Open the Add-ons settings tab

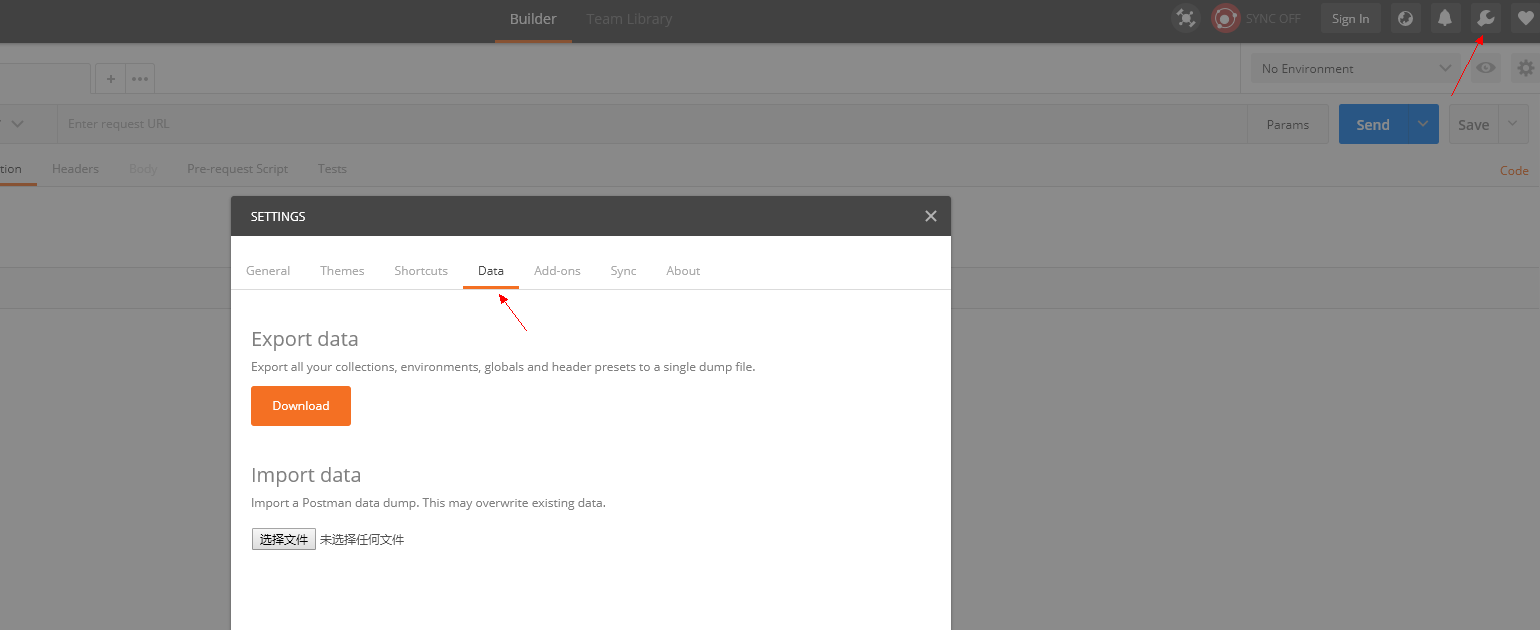click(557, 271)
